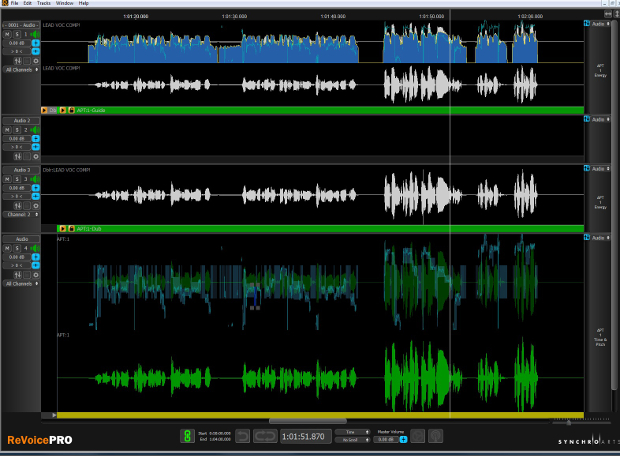Click the 0001 - Audio track name button
The image size is (620, 456).
pyautogui.click(x=21, y=25)
